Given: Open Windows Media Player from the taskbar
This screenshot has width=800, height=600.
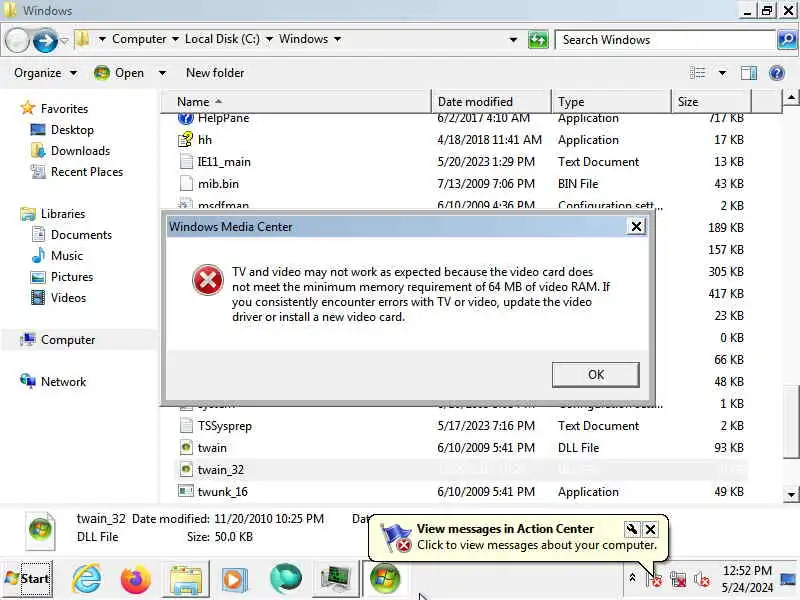Looking at the screenshot, I should [x=235, y=579].
